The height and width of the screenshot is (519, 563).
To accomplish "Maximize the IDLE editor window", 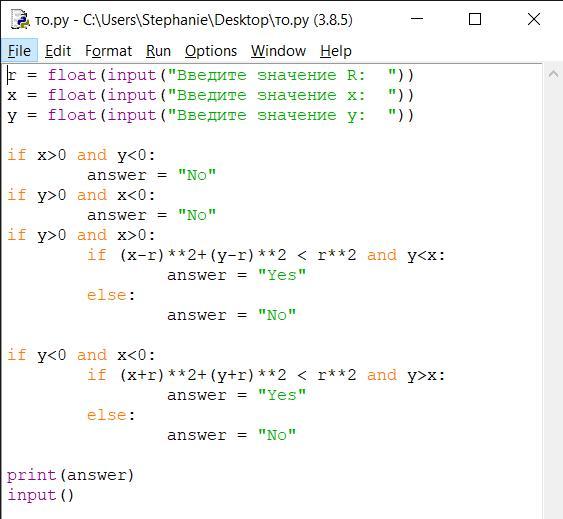I will click(x=475, y=19).
